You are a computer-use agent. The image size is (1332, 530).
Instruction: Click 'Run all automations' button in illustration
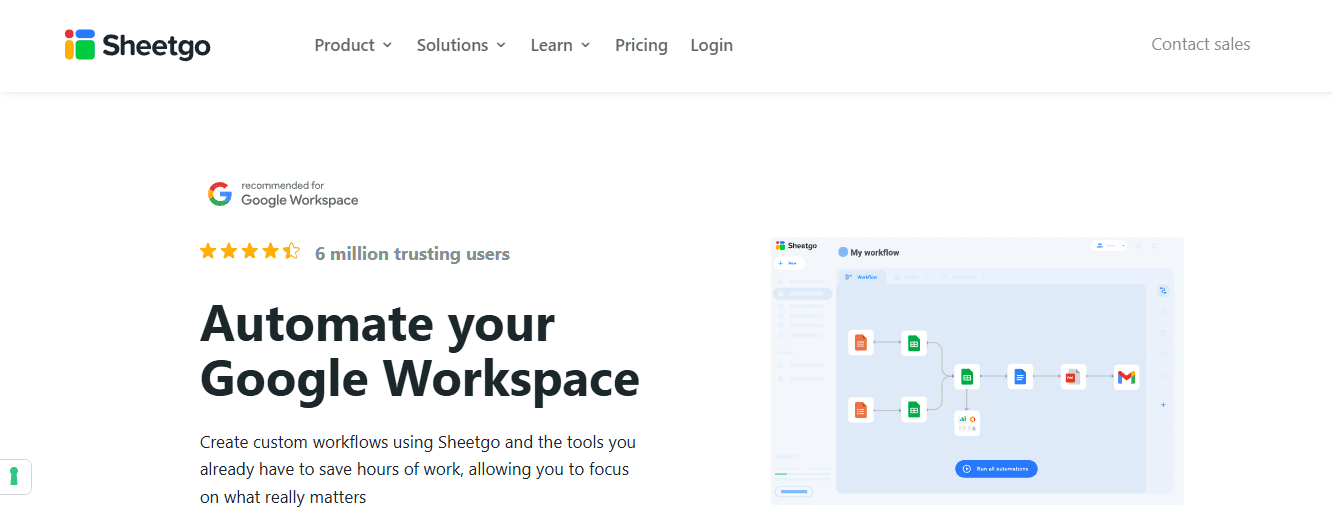coord(996,468)
